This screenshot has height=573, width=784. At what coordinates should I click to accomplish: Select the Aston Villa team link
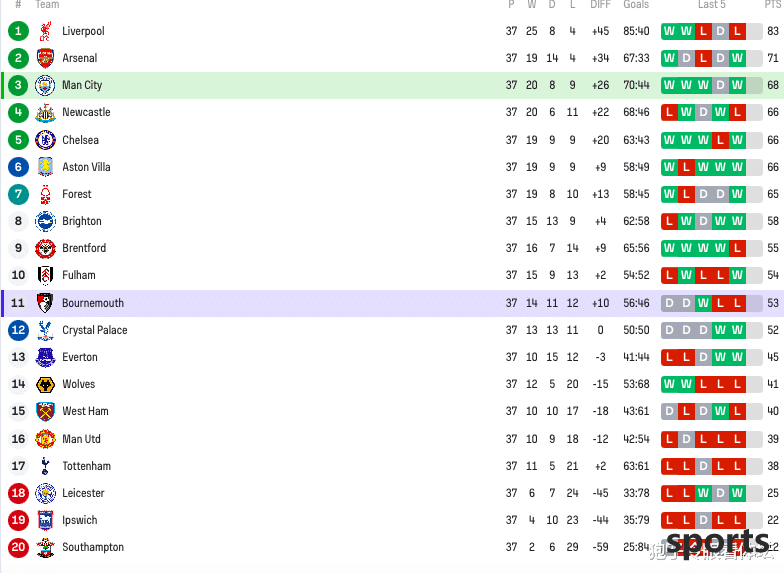pos(86,167)
